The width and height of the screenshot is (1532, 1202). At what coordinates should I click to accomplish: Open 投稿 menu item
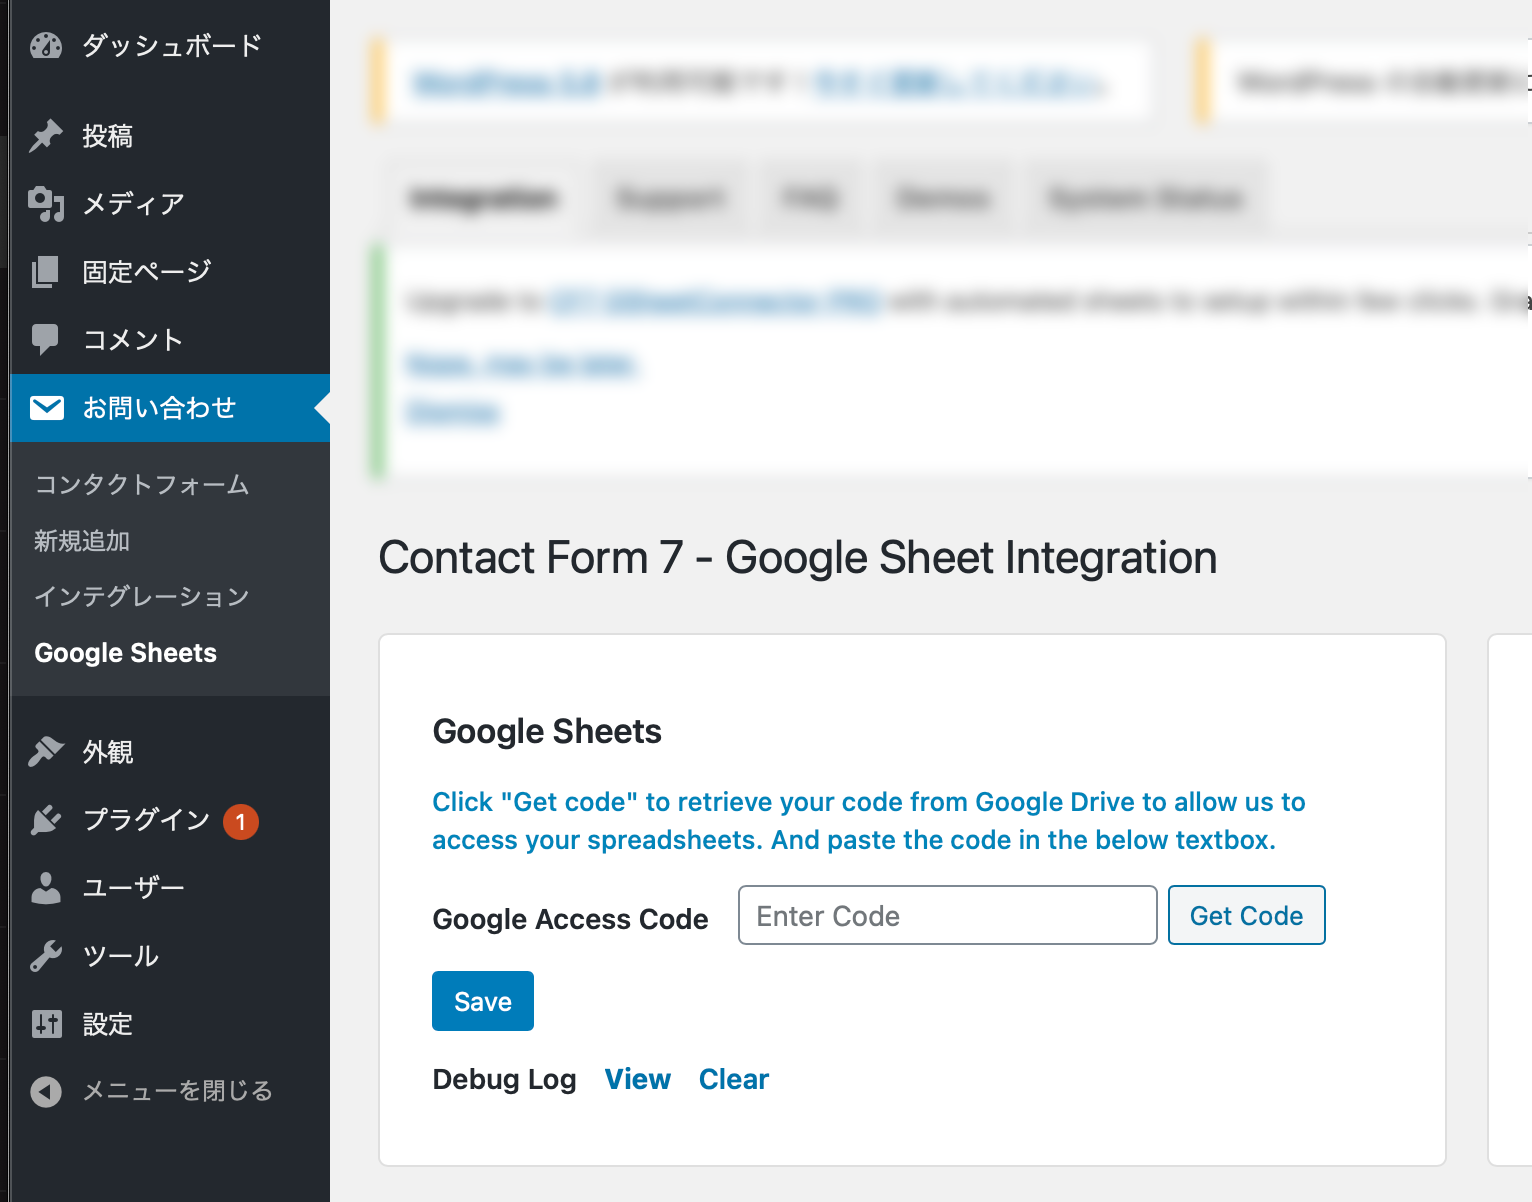pyautogui.click(x=170, y=136)
